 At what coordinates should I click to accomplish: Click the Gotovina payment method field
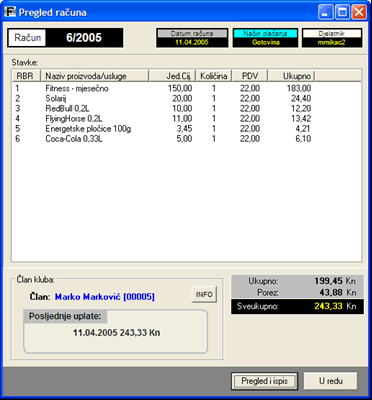click(x=265, y=42)
